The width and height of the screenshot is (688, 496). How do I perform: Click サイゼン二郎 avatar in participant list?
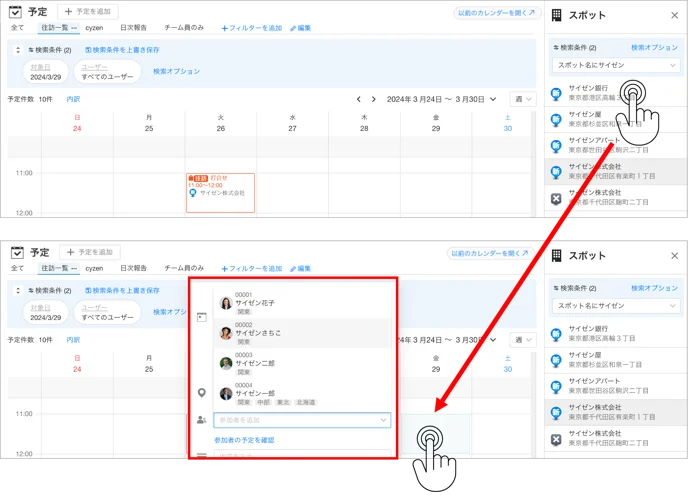pos(226,363)
